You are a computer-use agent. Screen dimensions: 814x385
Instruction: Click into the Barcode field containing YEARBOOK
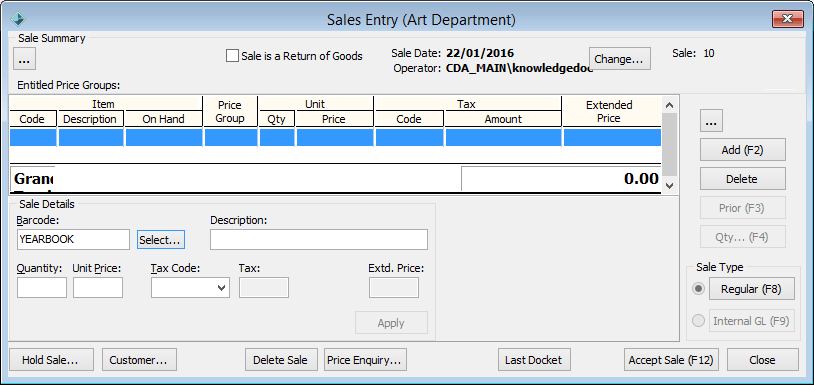(73, 239)
